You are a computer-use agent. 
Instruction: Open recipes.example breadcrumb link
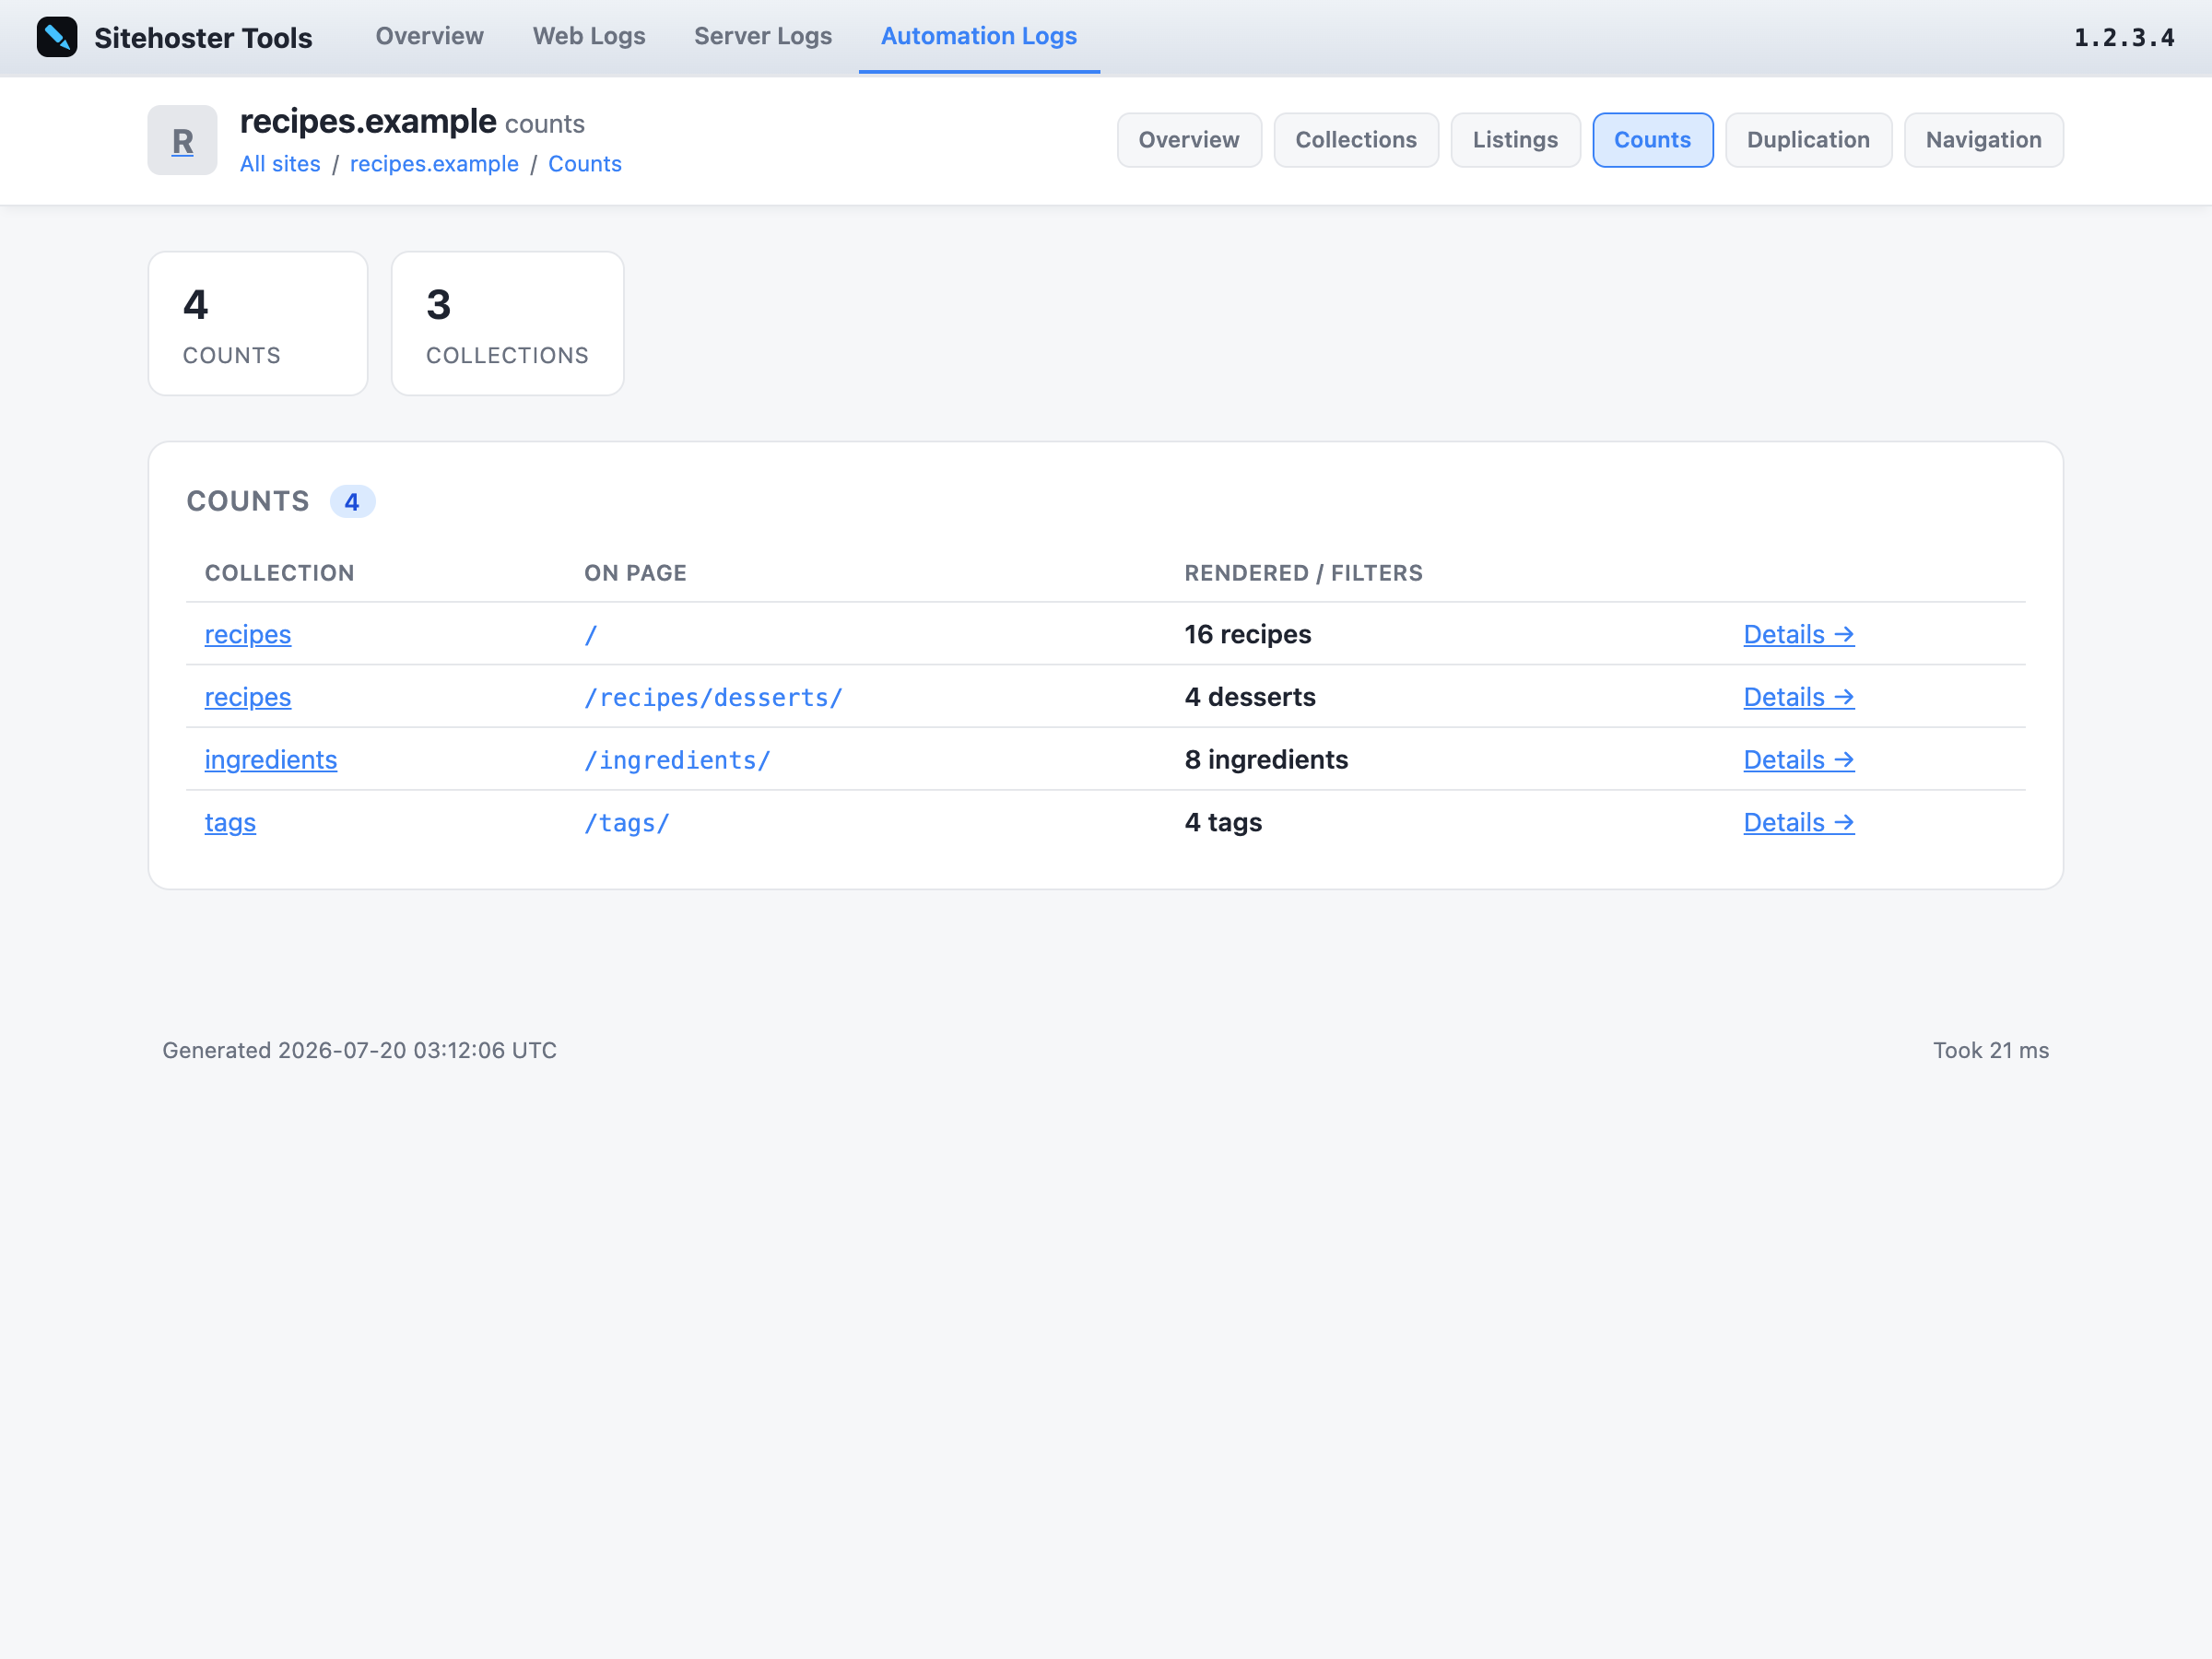pyautogui.click(x=434, y=164)
